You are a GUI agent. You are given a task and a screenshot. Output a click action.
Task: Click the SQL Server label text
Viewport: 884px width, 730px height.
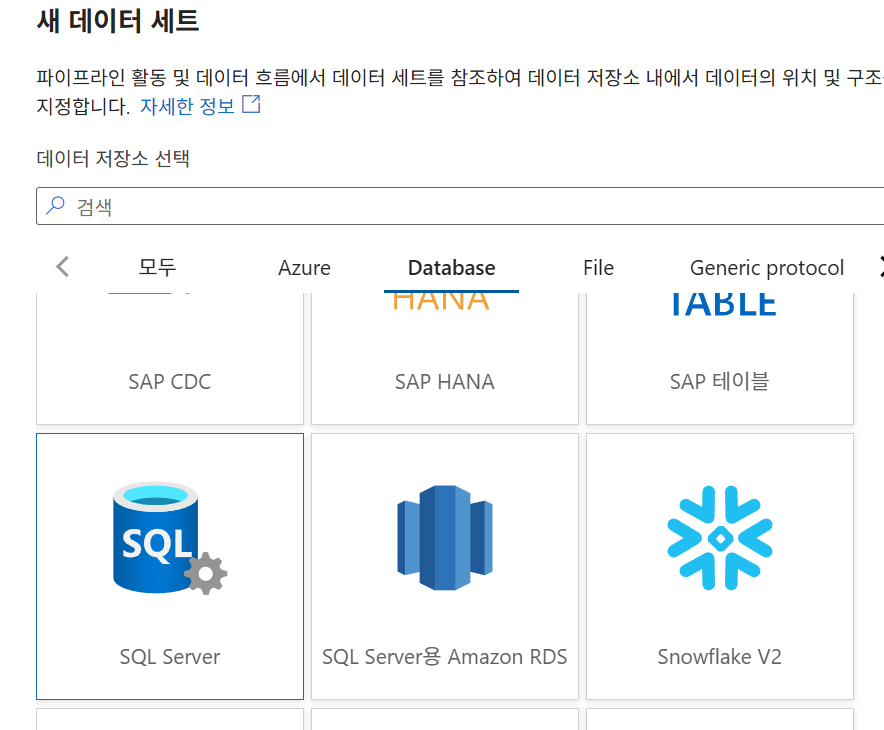click(x=170, y=657)
